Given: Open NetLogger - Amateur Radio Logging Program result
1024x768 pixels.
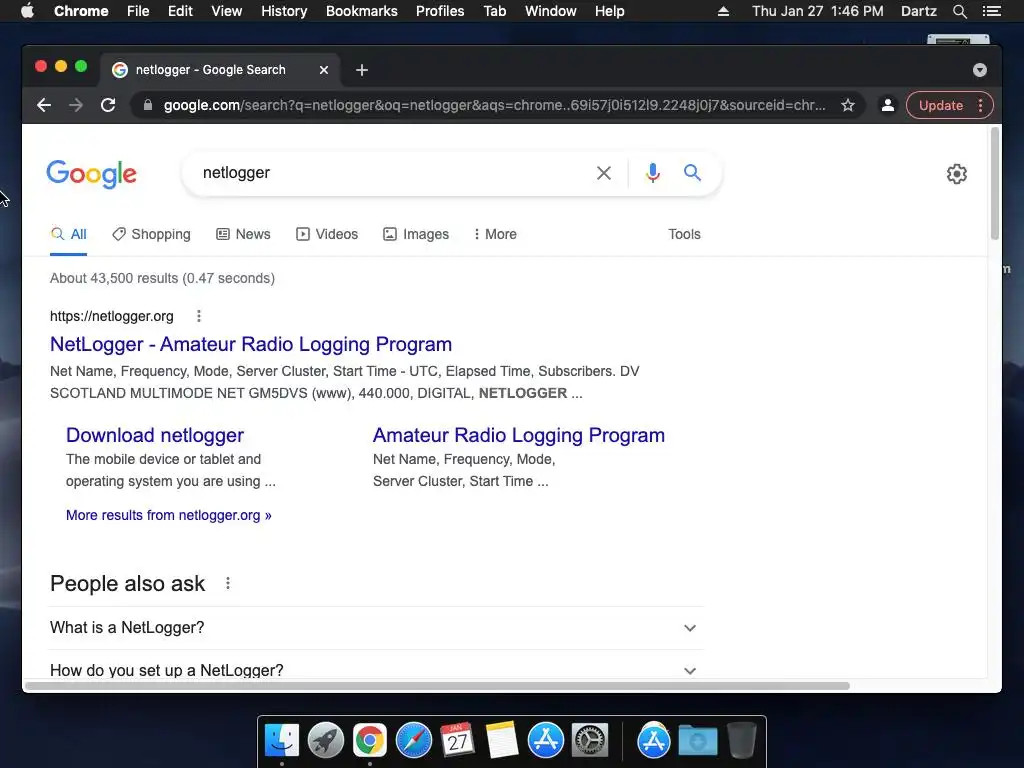Looking at the screenshot, I should coord(251,344).
